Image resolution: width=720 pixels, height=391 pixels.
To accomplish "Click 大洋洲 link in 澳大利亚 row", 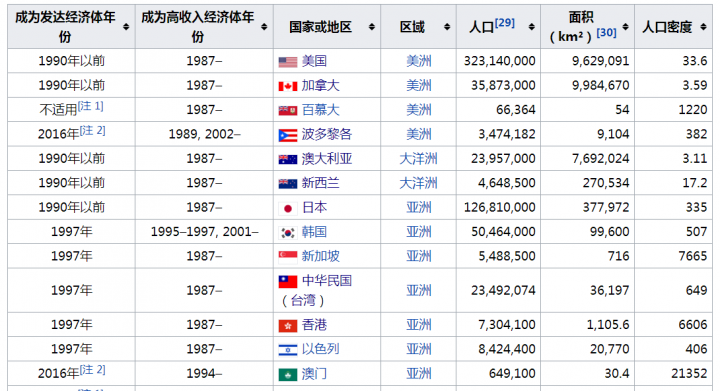I will [418, 159].
